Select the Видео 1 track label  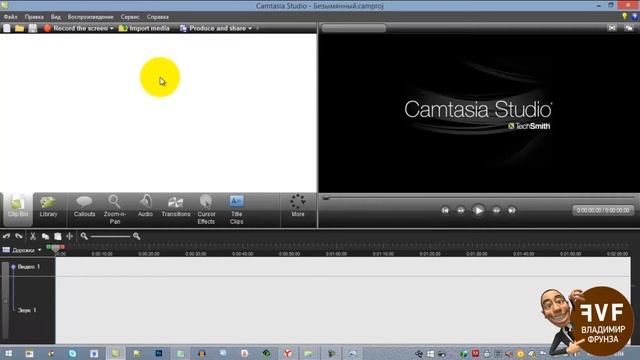point(29,267)
